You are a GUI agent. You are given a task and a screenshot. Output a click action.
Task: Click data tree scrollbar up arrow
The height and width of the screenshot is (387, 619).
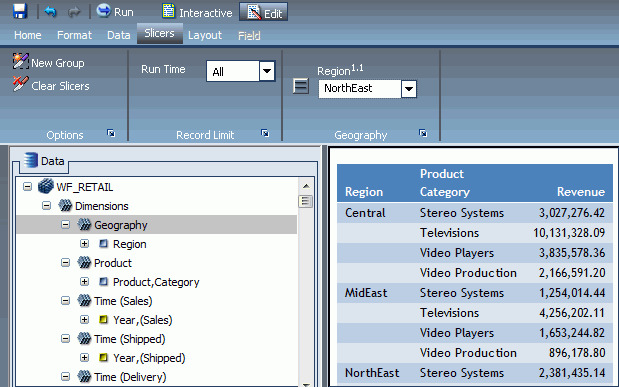pos(306,186)
